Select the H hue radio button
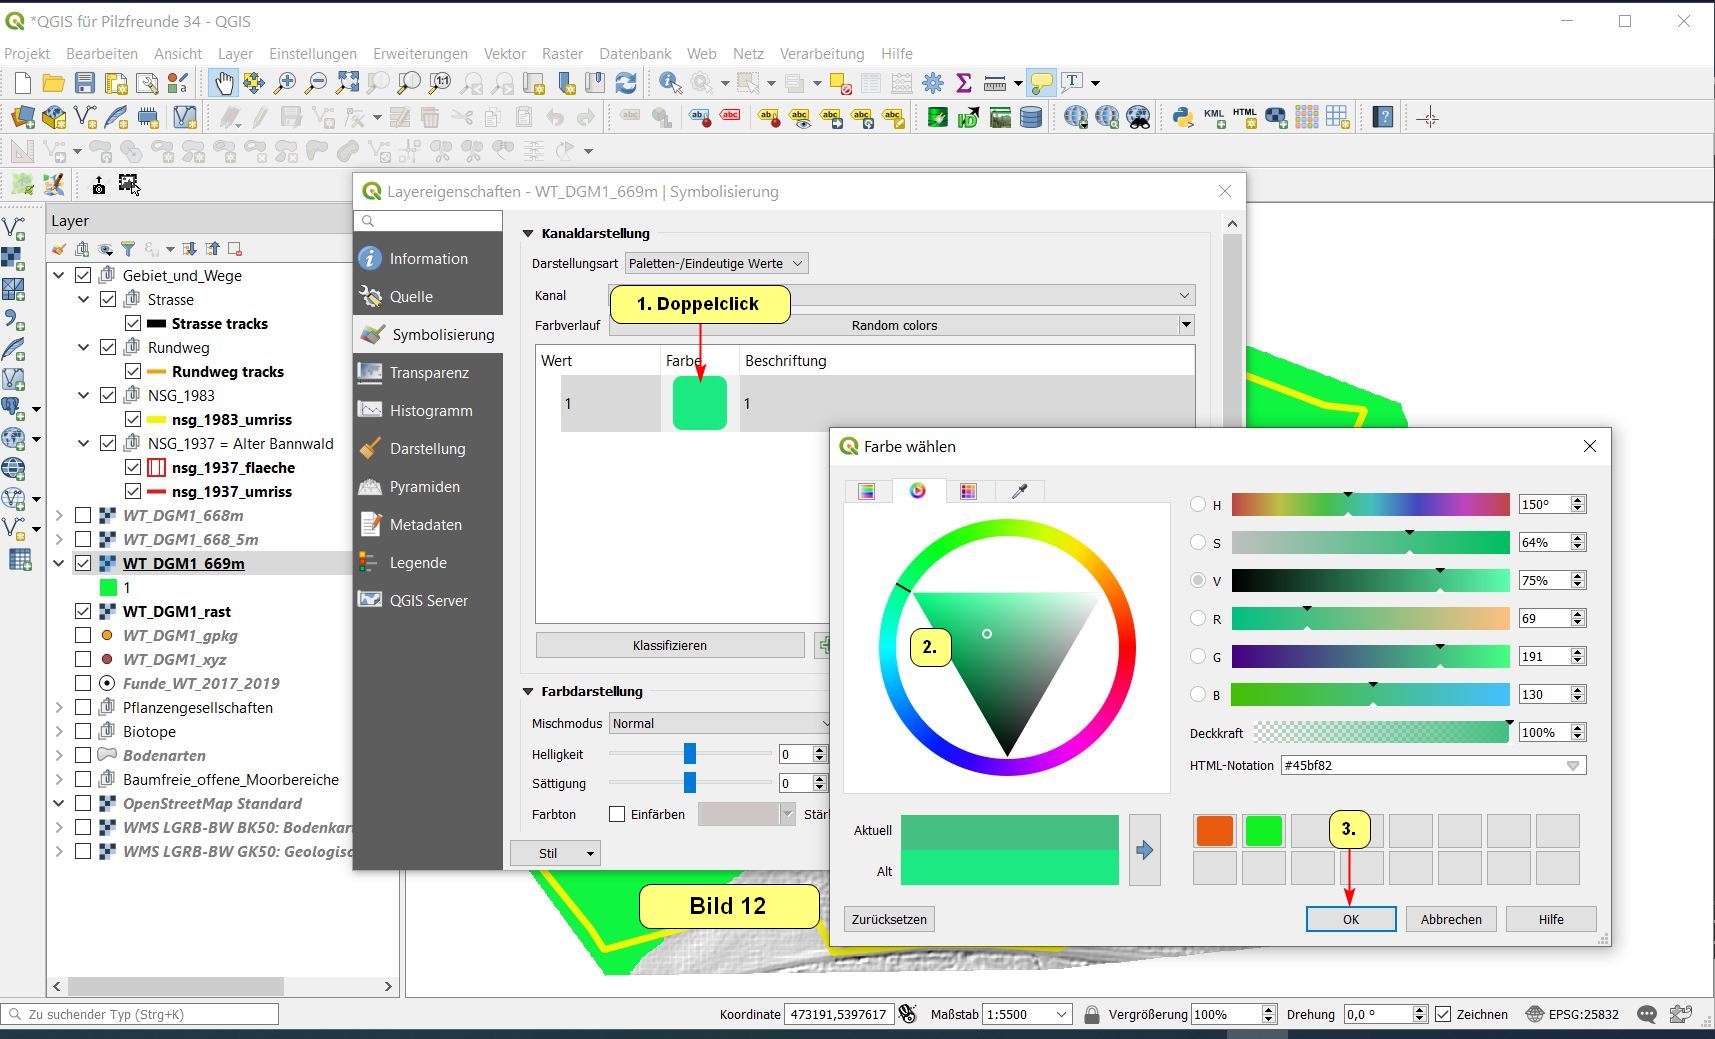 click(1198, 505)
